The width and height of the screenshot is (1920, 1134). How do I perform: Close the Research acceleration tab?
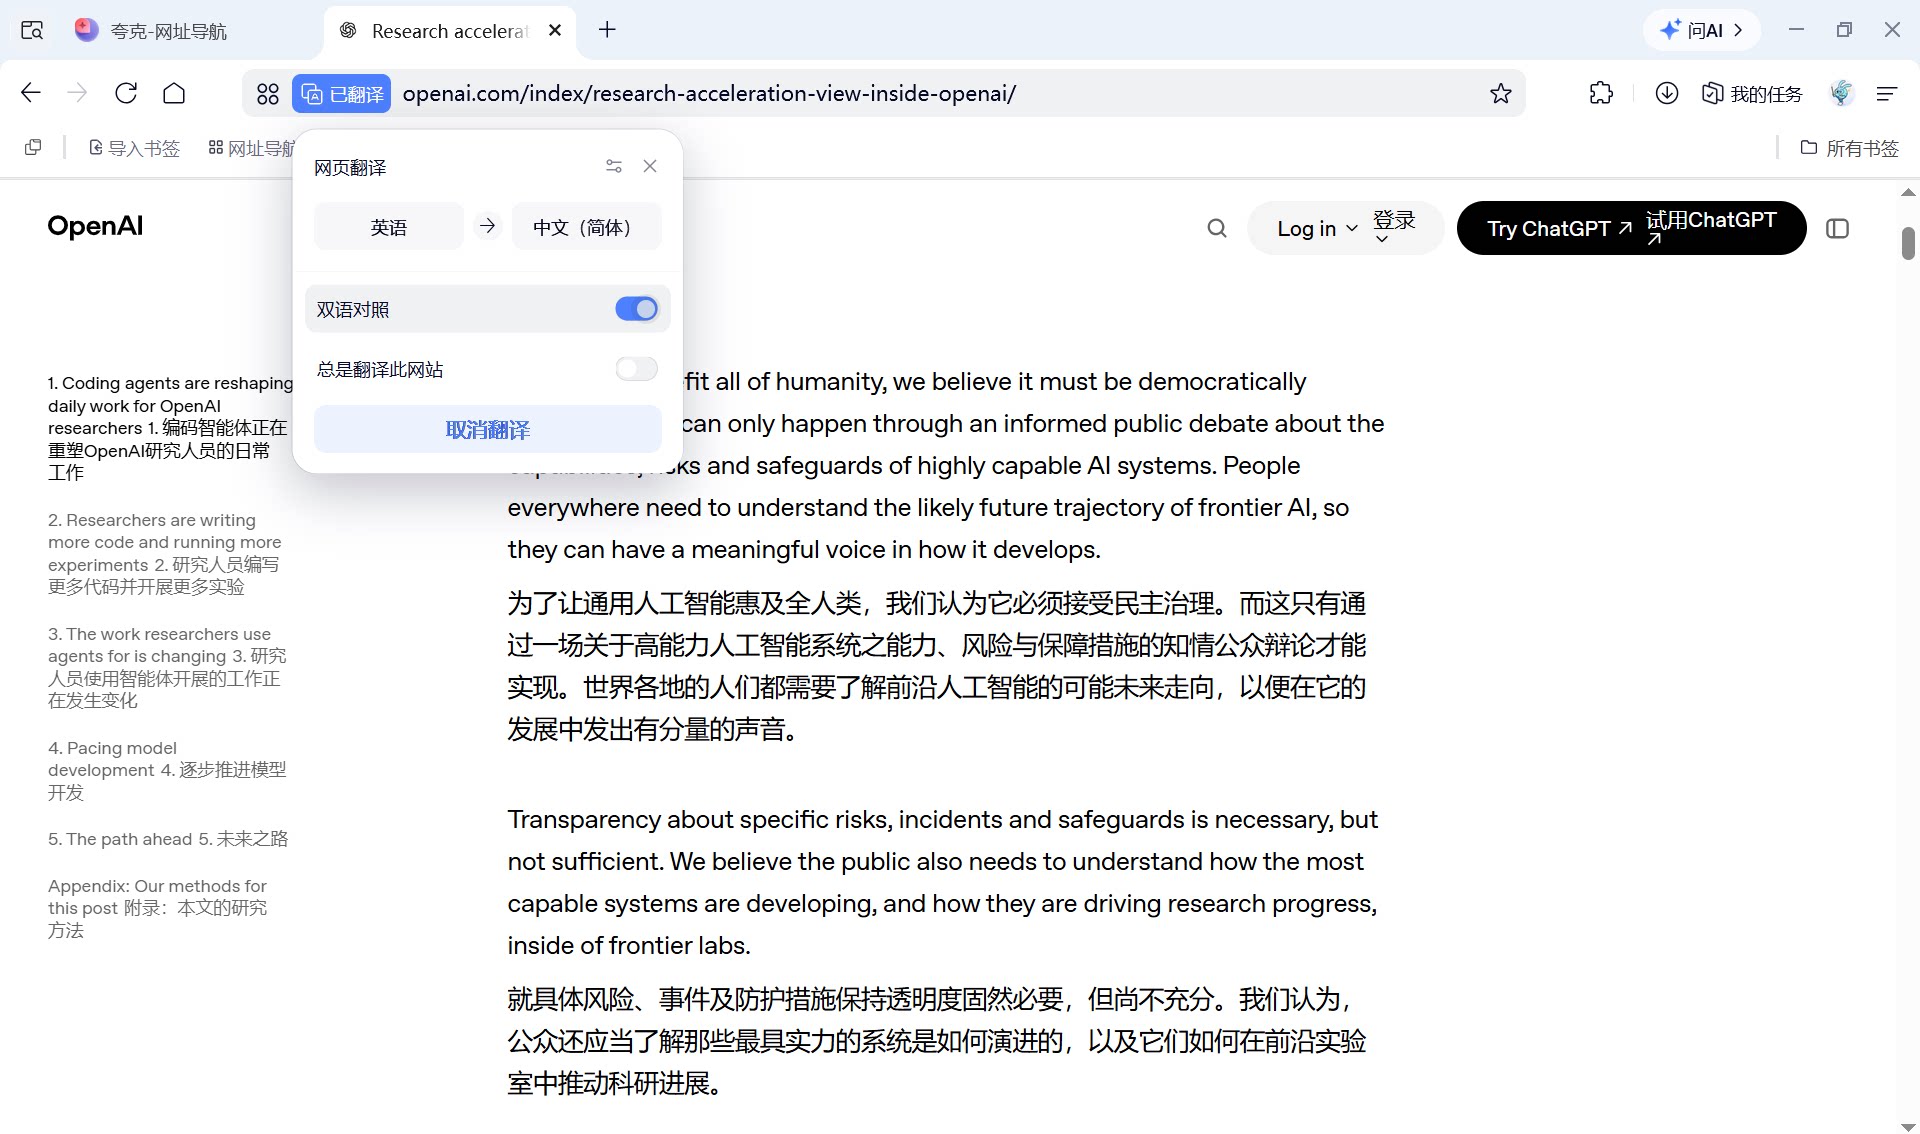pyautogui.click(x=556, y=30)
